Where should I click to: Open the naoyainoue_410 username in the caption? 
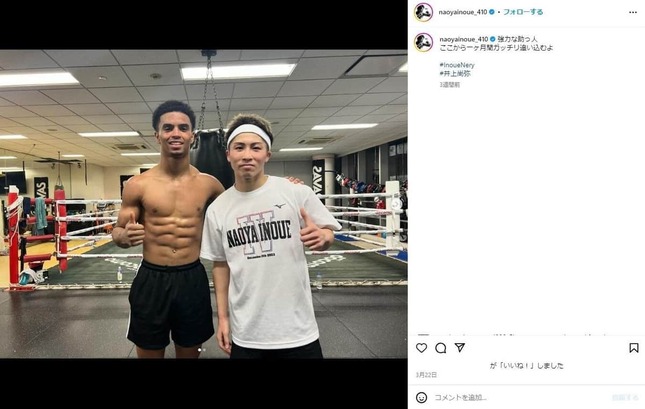[x=464, y=39]
